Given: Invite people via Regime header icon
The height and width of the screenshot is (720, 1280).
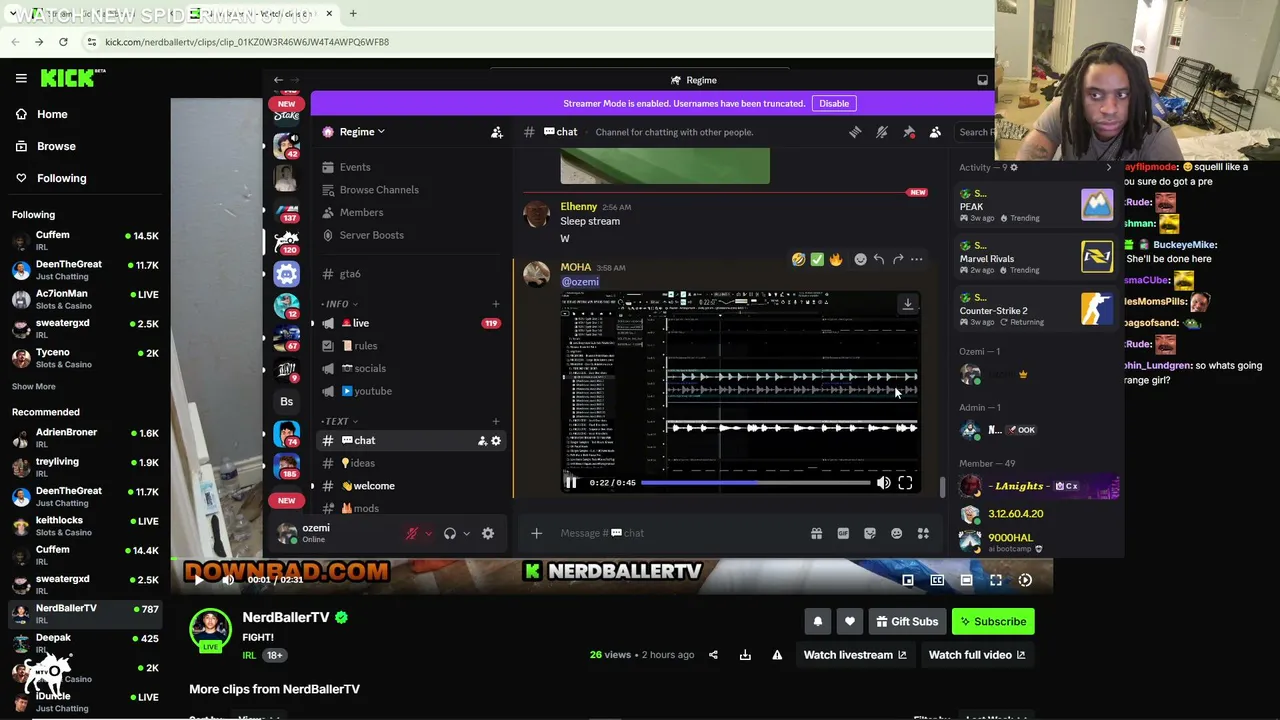Looking at the screenshot, I should click(496, 132).
